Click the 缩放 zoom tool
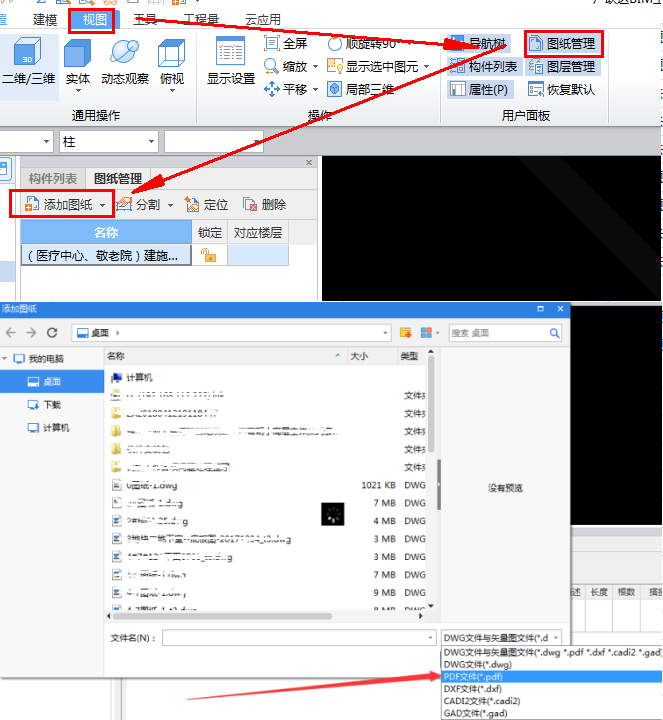 point(285,67)
